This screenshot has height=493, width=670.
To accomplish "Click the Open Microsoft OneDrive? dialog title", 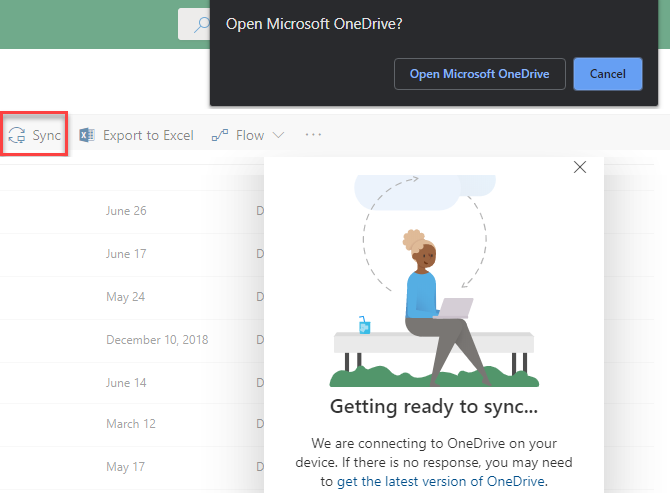I will [x=314, y=24].
